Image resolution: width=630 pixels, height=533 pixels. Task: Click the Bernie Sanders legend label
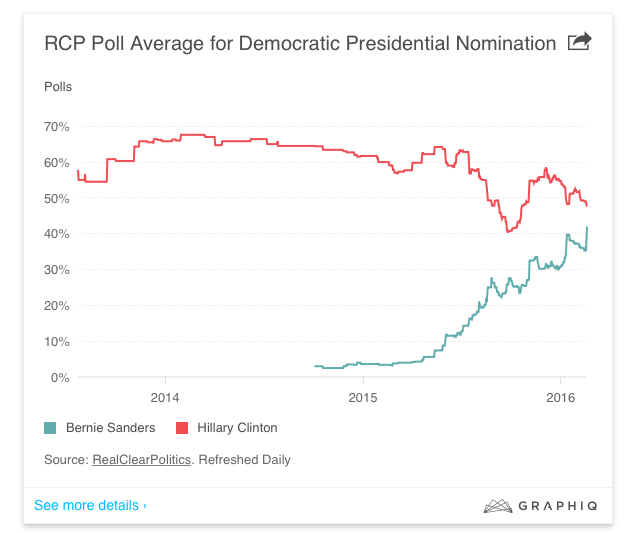(110, 428)
